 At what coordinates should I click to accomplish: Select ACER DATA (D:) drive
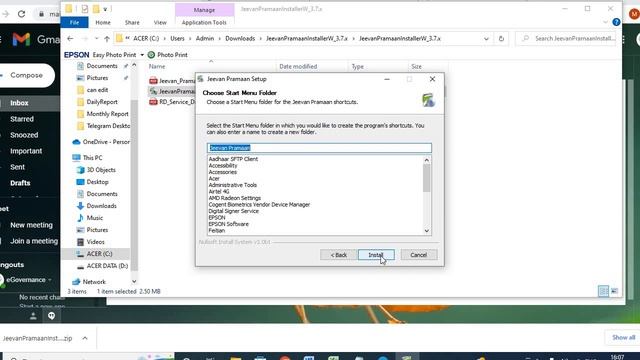(102, 266)
